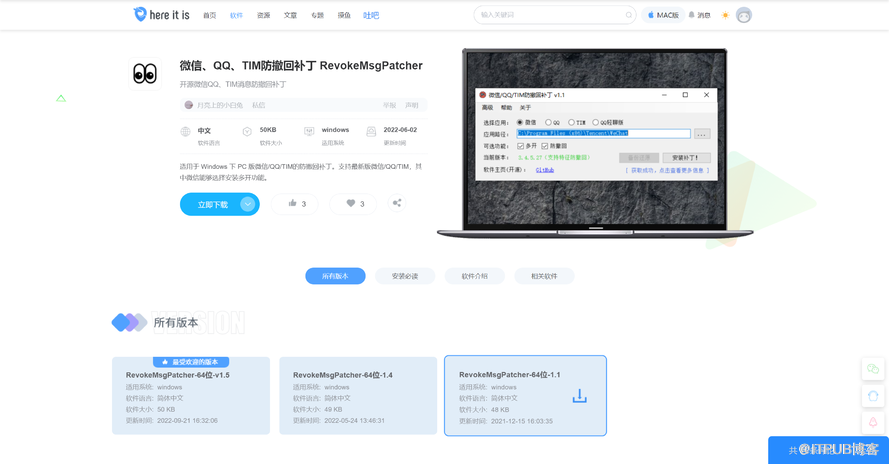The width and height of the screenshot is (889, 464).
Task: Click the 50KB file size icon
Action: point(247,132)
